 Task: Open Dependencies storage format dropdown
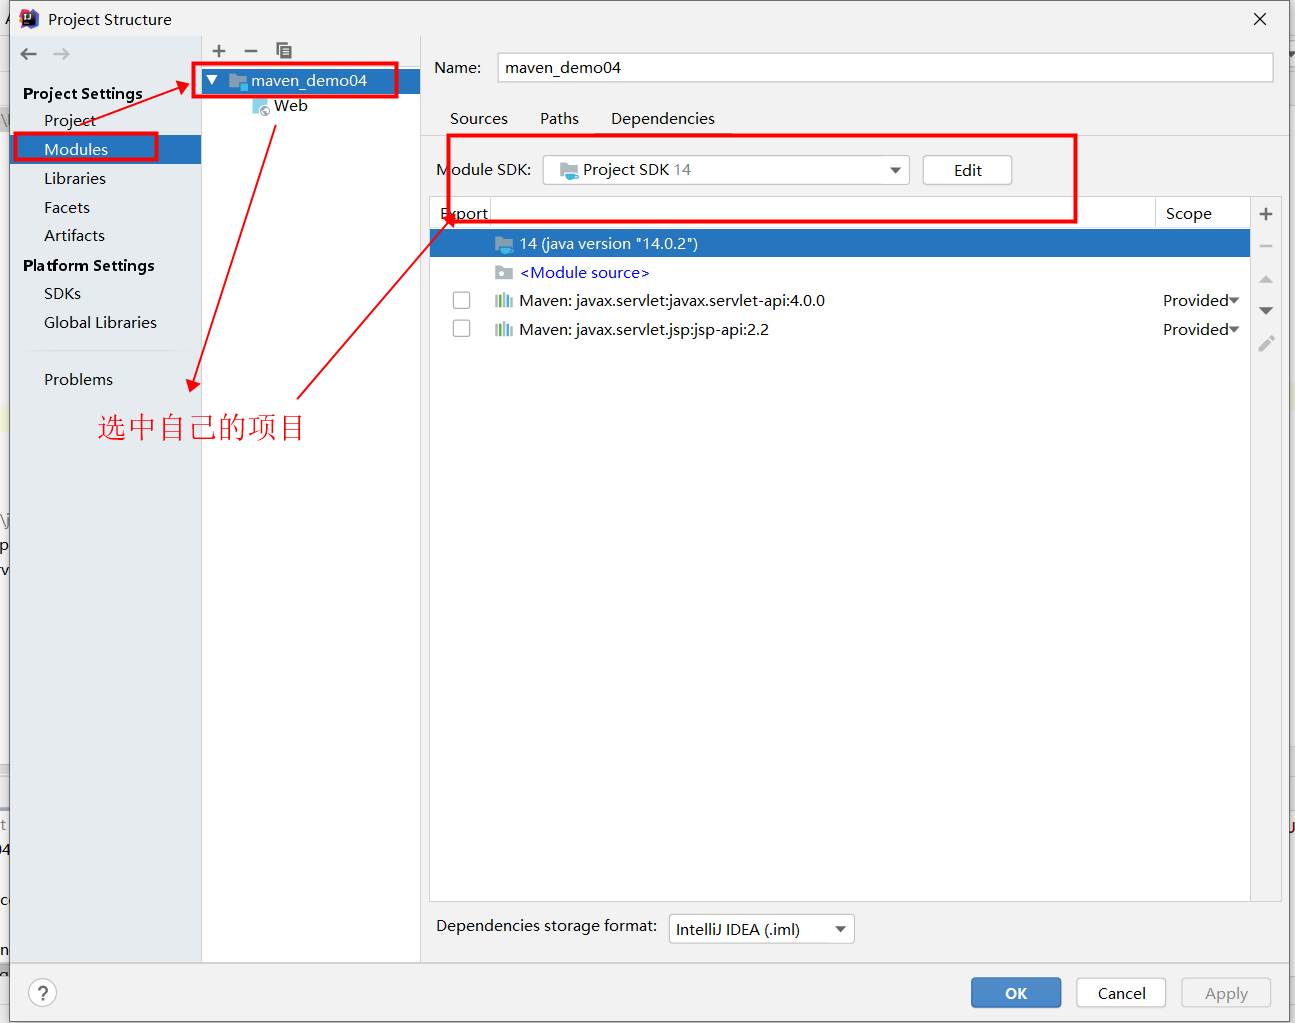762,929
